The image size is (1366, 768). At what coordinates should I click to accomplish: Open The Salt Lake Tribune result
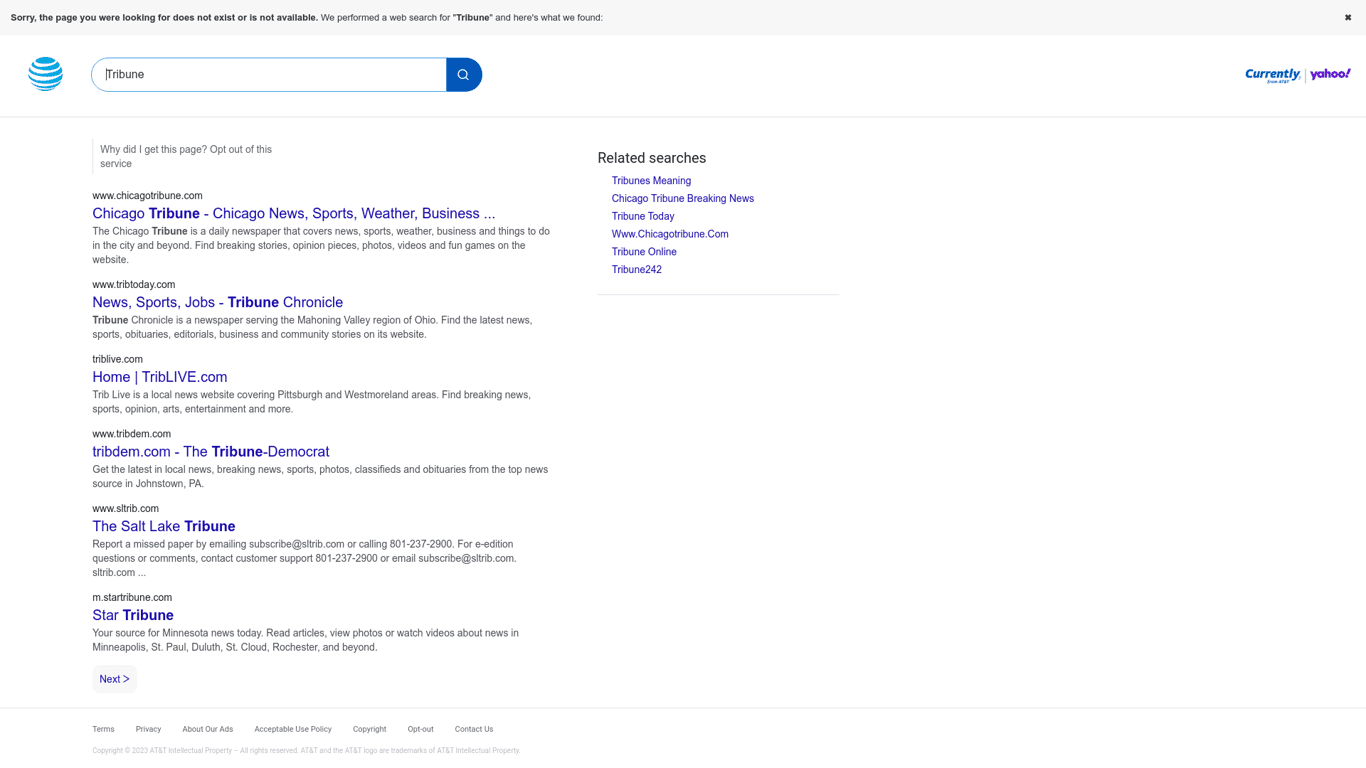163,526
